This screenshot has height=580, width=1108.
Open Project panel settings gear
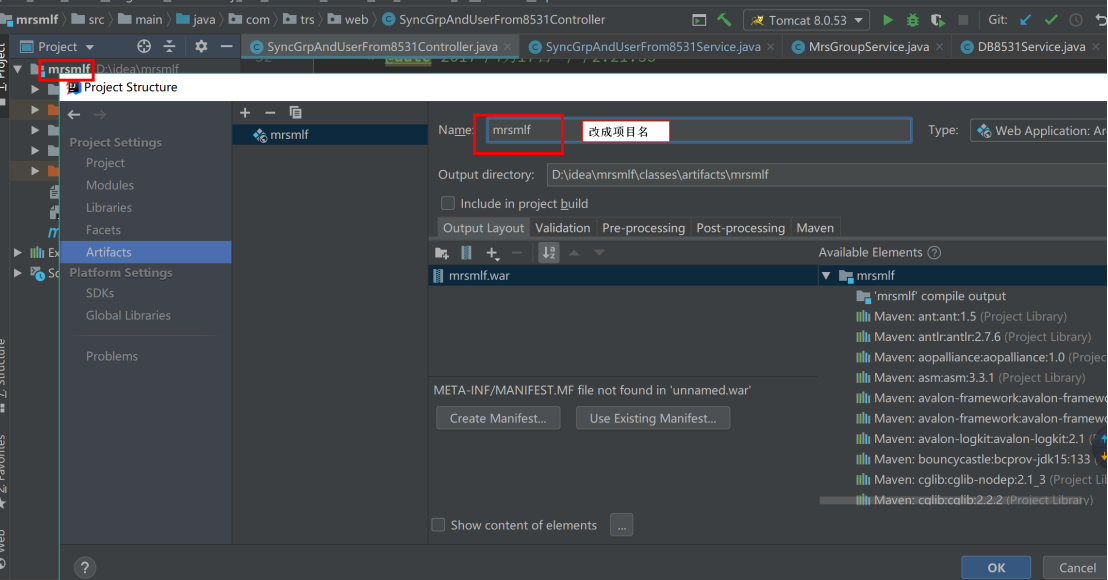click(201, 47)
